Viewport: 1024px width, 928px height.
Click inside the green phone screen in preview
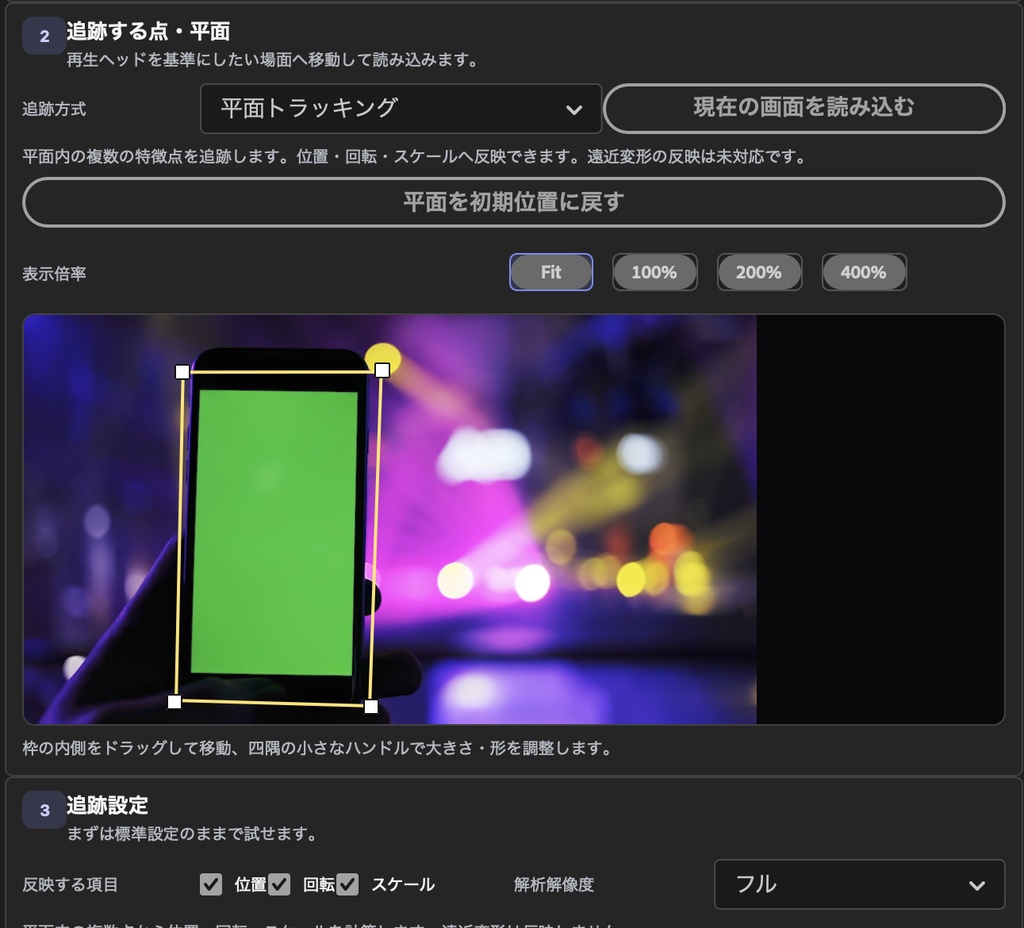276,532
